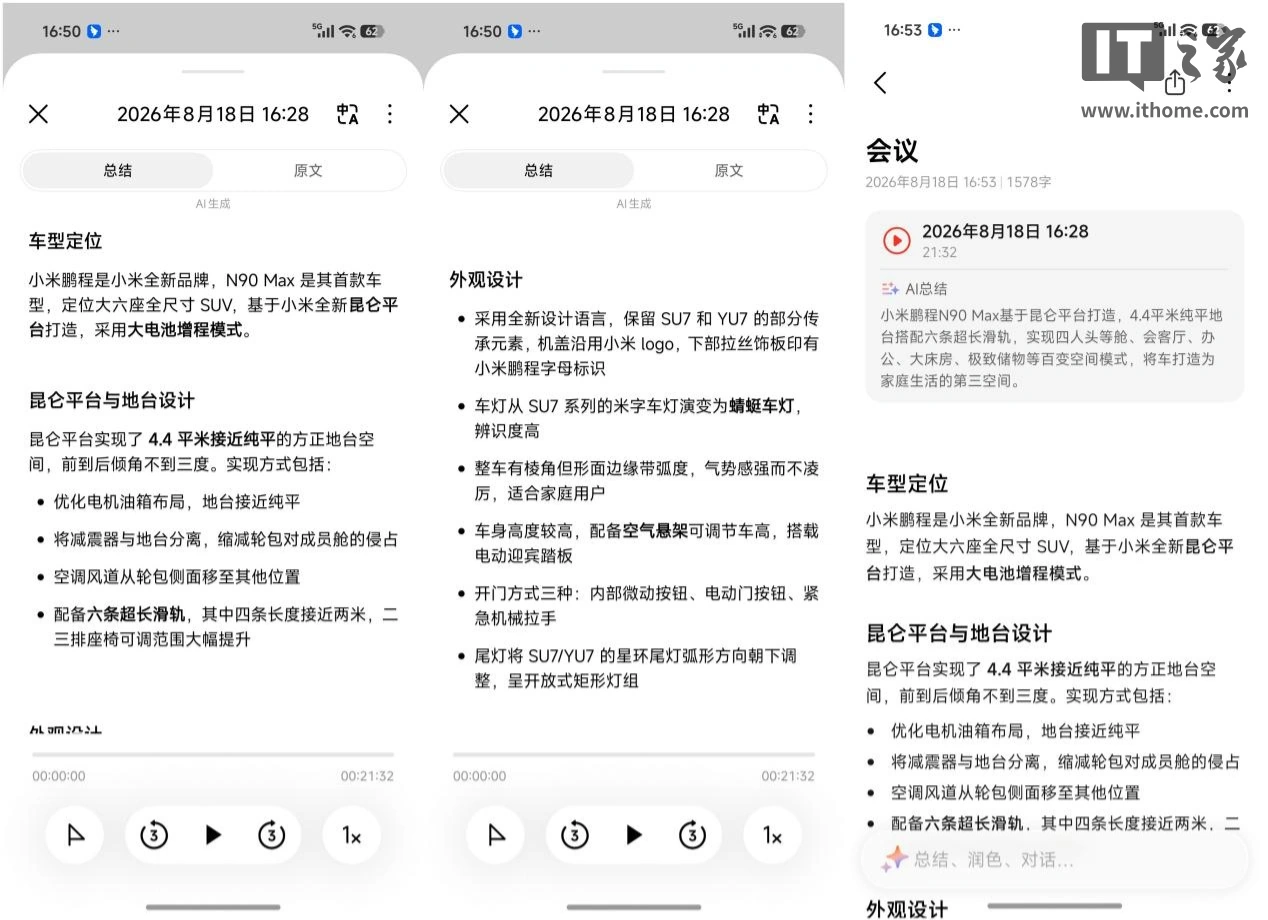Tap bullet 空调风道从轮包侧面移至其他位置 in left phone screen
1268x920 pixels.
click(x=177, y=577)
